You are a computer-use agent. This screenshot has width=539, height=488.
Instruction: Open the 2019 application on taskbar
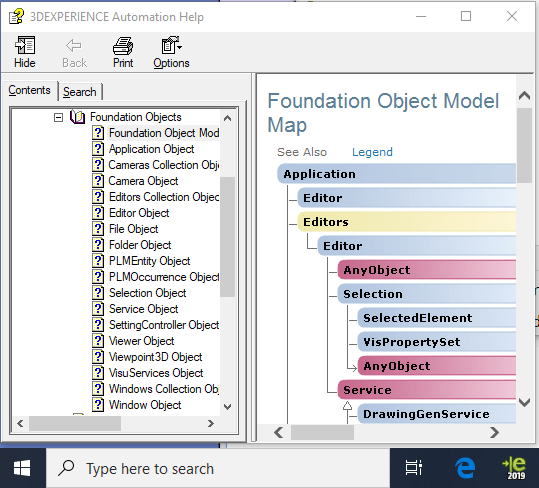pyautogui.click(x=515, y=468)
